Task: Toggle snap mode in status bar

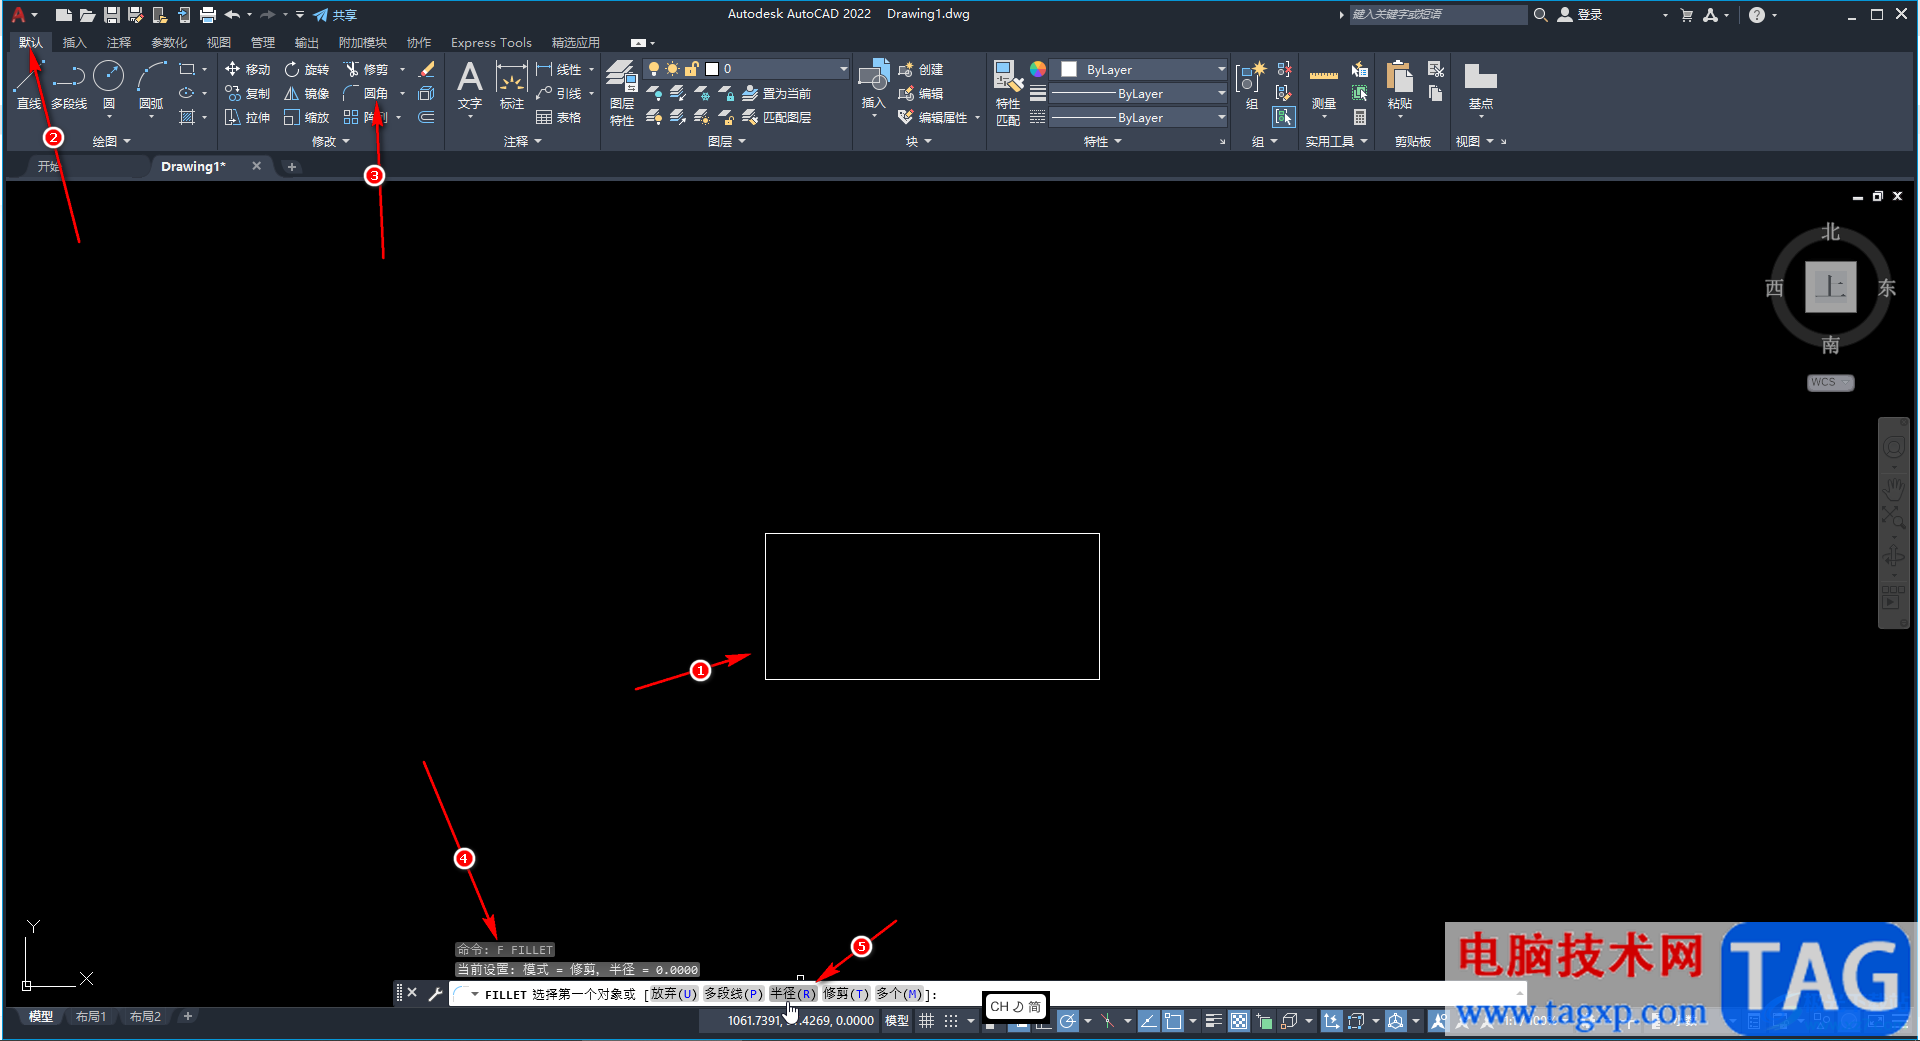Action: tap(951, 1021)
